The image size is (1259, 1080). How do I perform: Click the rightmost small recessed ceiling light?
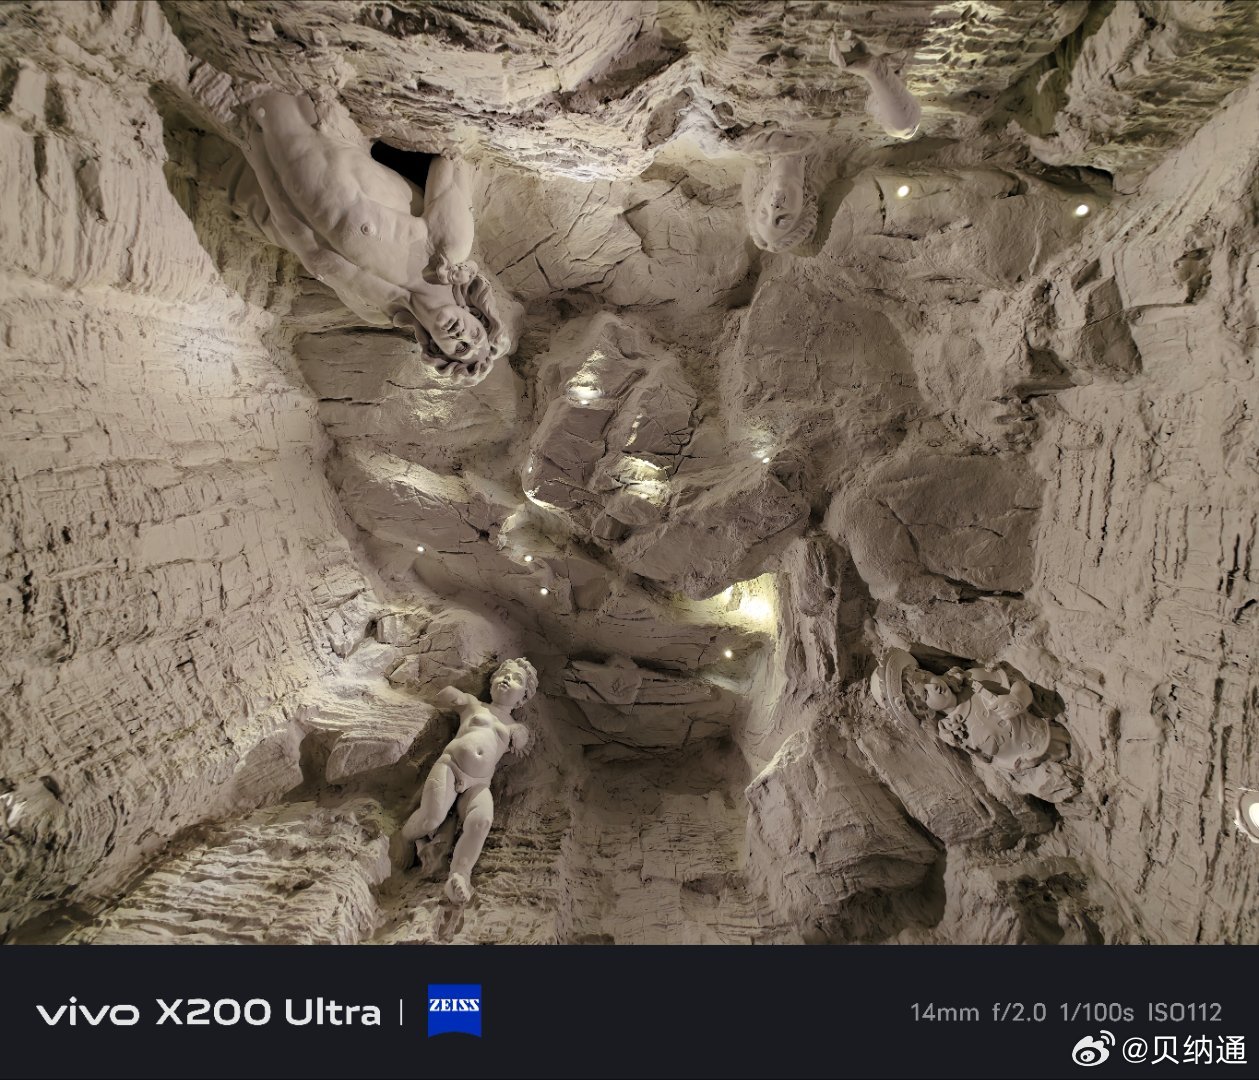[1080, 210]
